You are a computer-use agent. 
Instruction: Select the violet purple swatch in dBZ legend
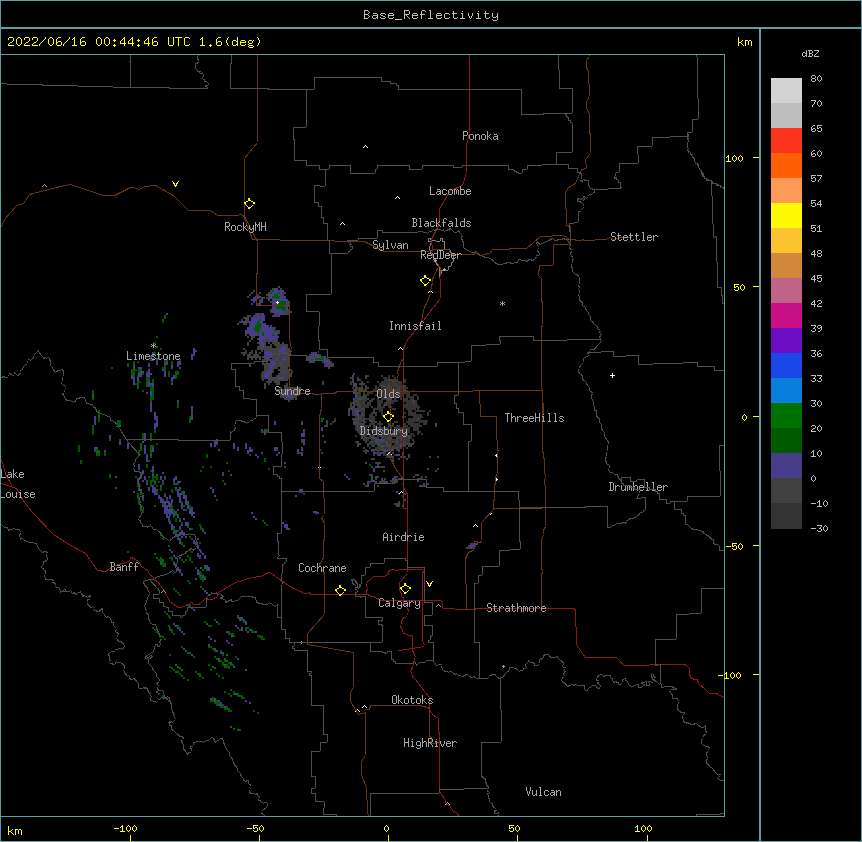[x=786, y=341]
